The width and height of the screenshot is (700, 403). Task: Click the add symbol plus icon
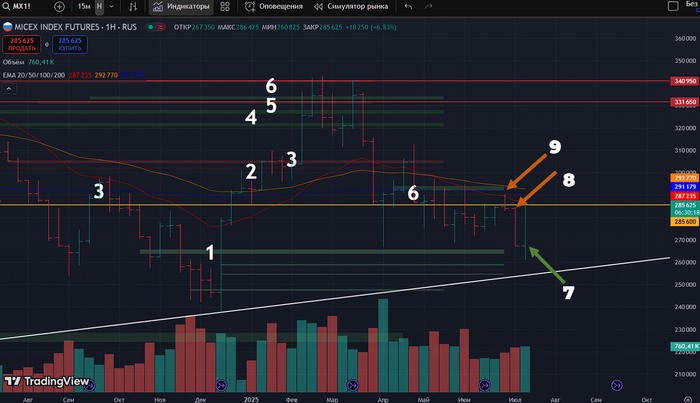point(60,6)
